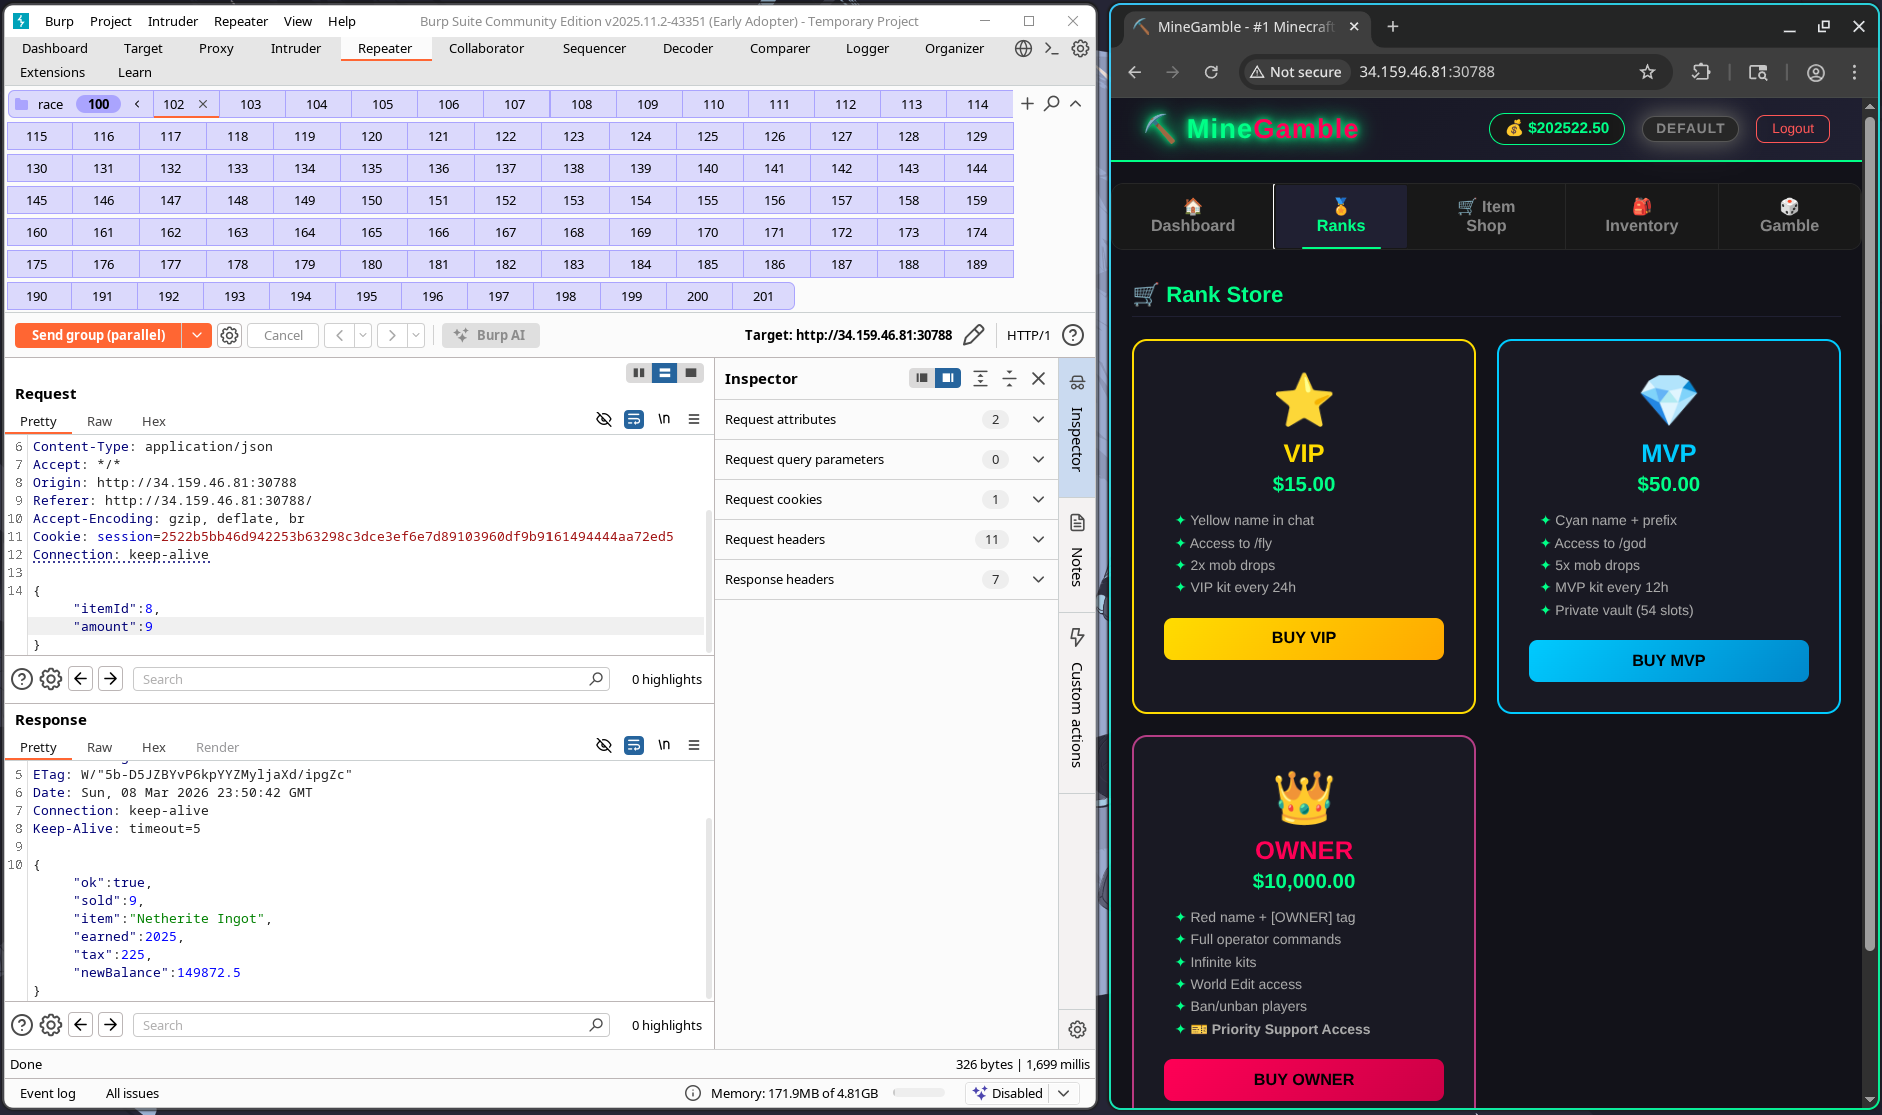This screenshot has width=1882, height=1115.
Task: Add a new Repeater tab with plus icon
Action: [1027, 104]
